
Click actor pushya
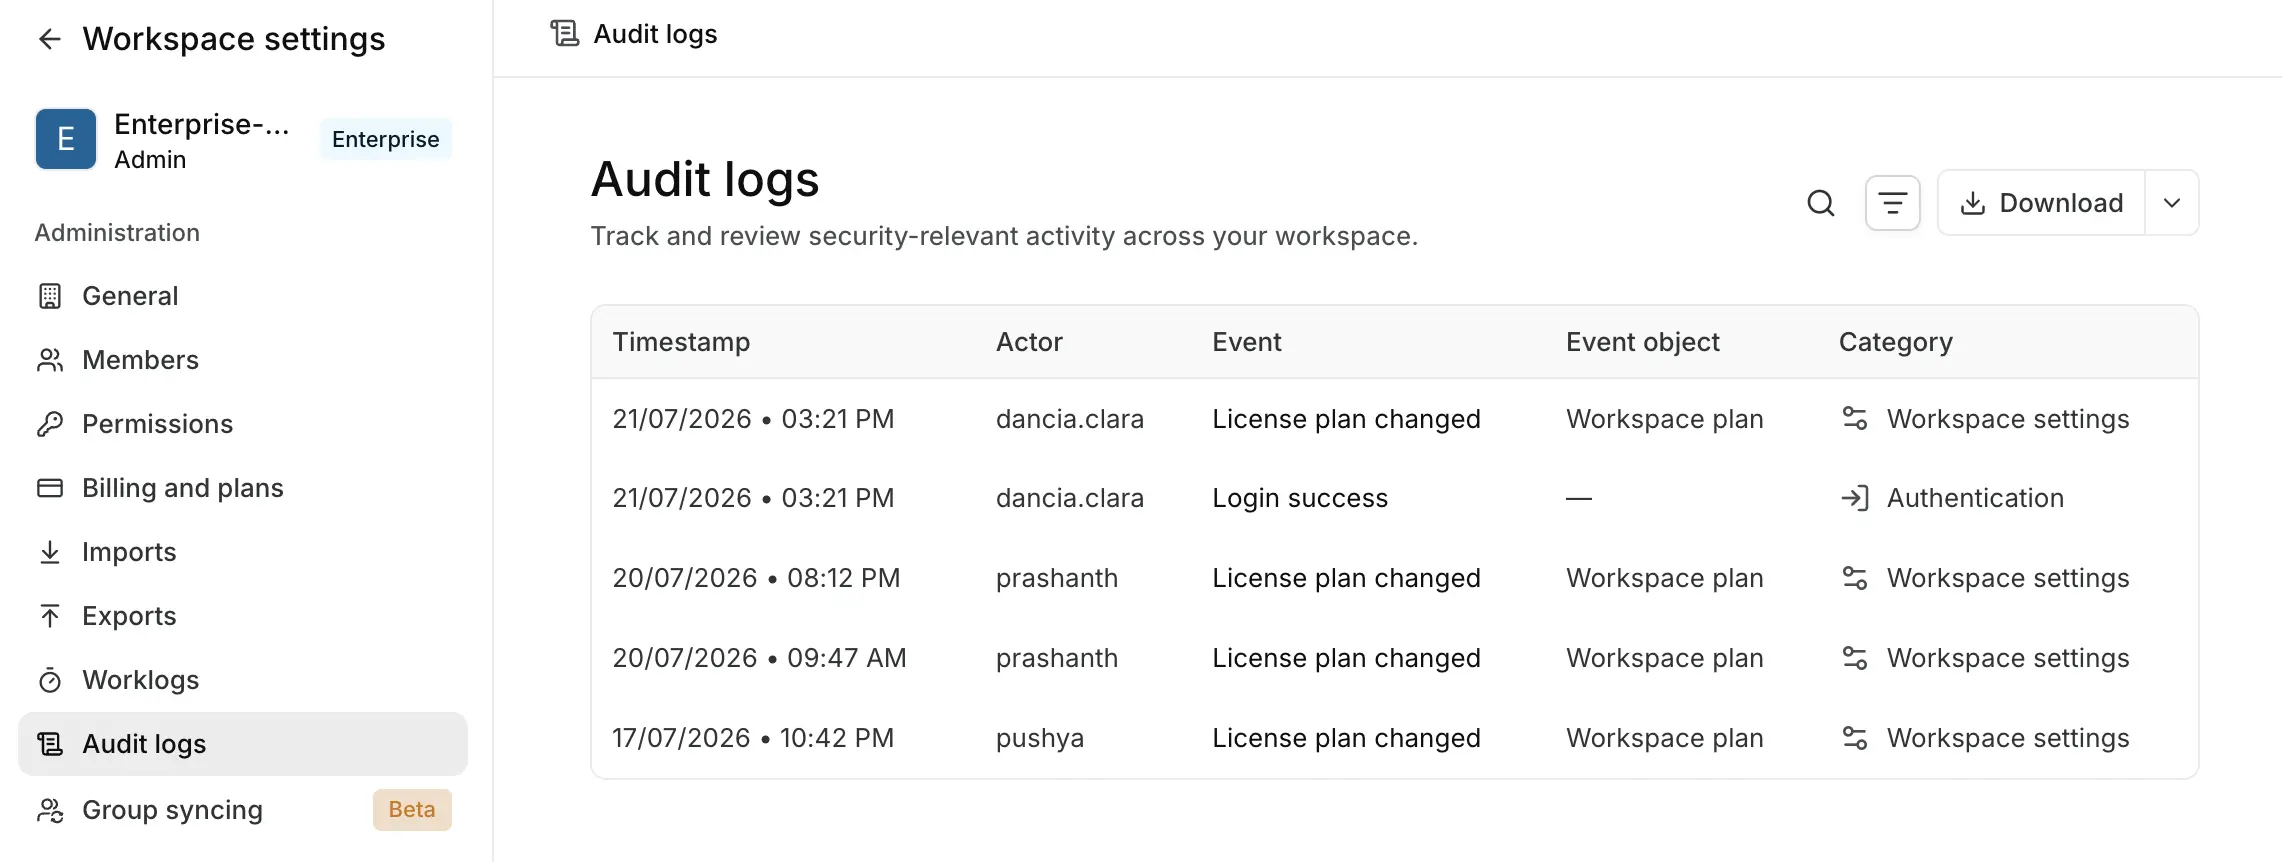[1040, 738]
